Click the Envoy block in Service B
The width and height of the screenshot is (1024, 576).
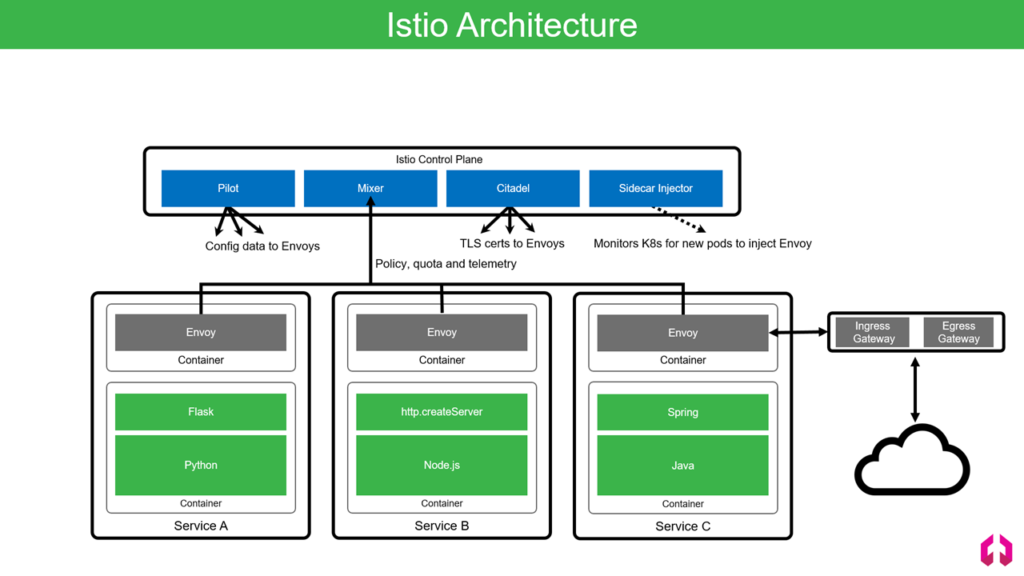441,332
